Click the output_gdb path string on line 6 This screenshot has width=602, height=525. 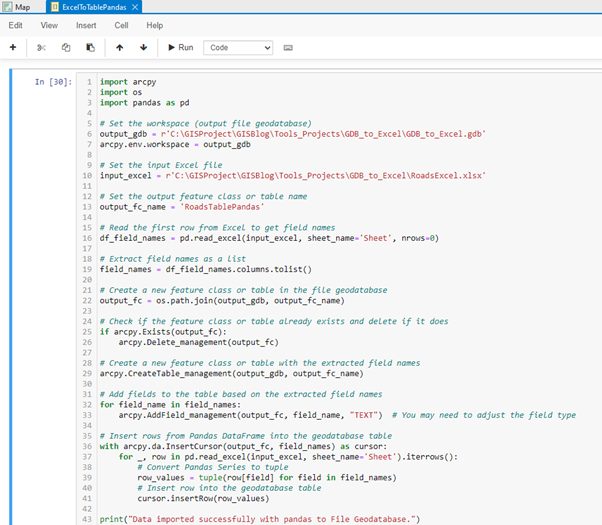323,134
